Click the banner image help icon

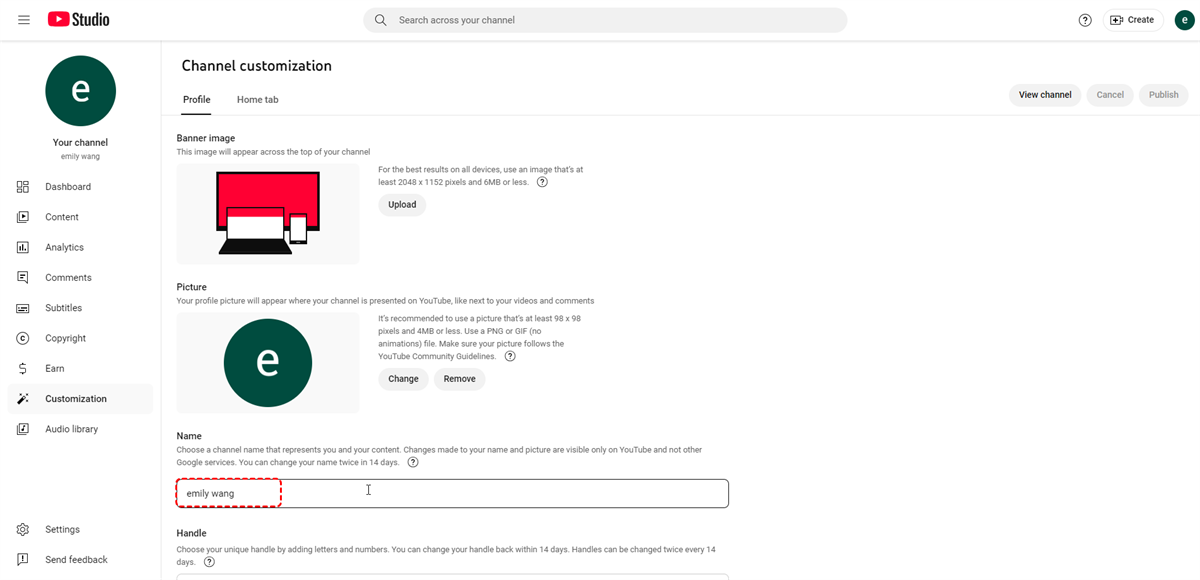click(542, 182)
